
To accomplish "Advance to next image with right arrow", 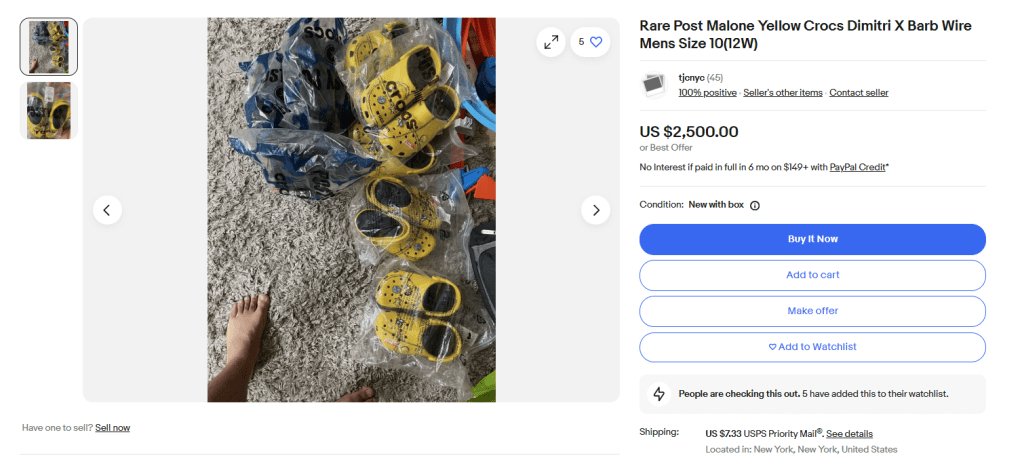I will tap(596, 210).
